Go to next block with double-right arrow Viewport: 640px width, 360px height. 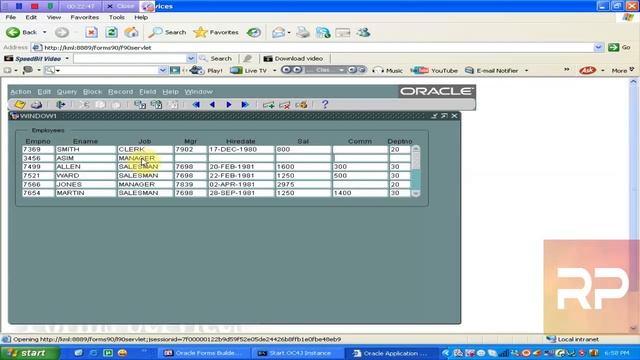tap(245, 105)
